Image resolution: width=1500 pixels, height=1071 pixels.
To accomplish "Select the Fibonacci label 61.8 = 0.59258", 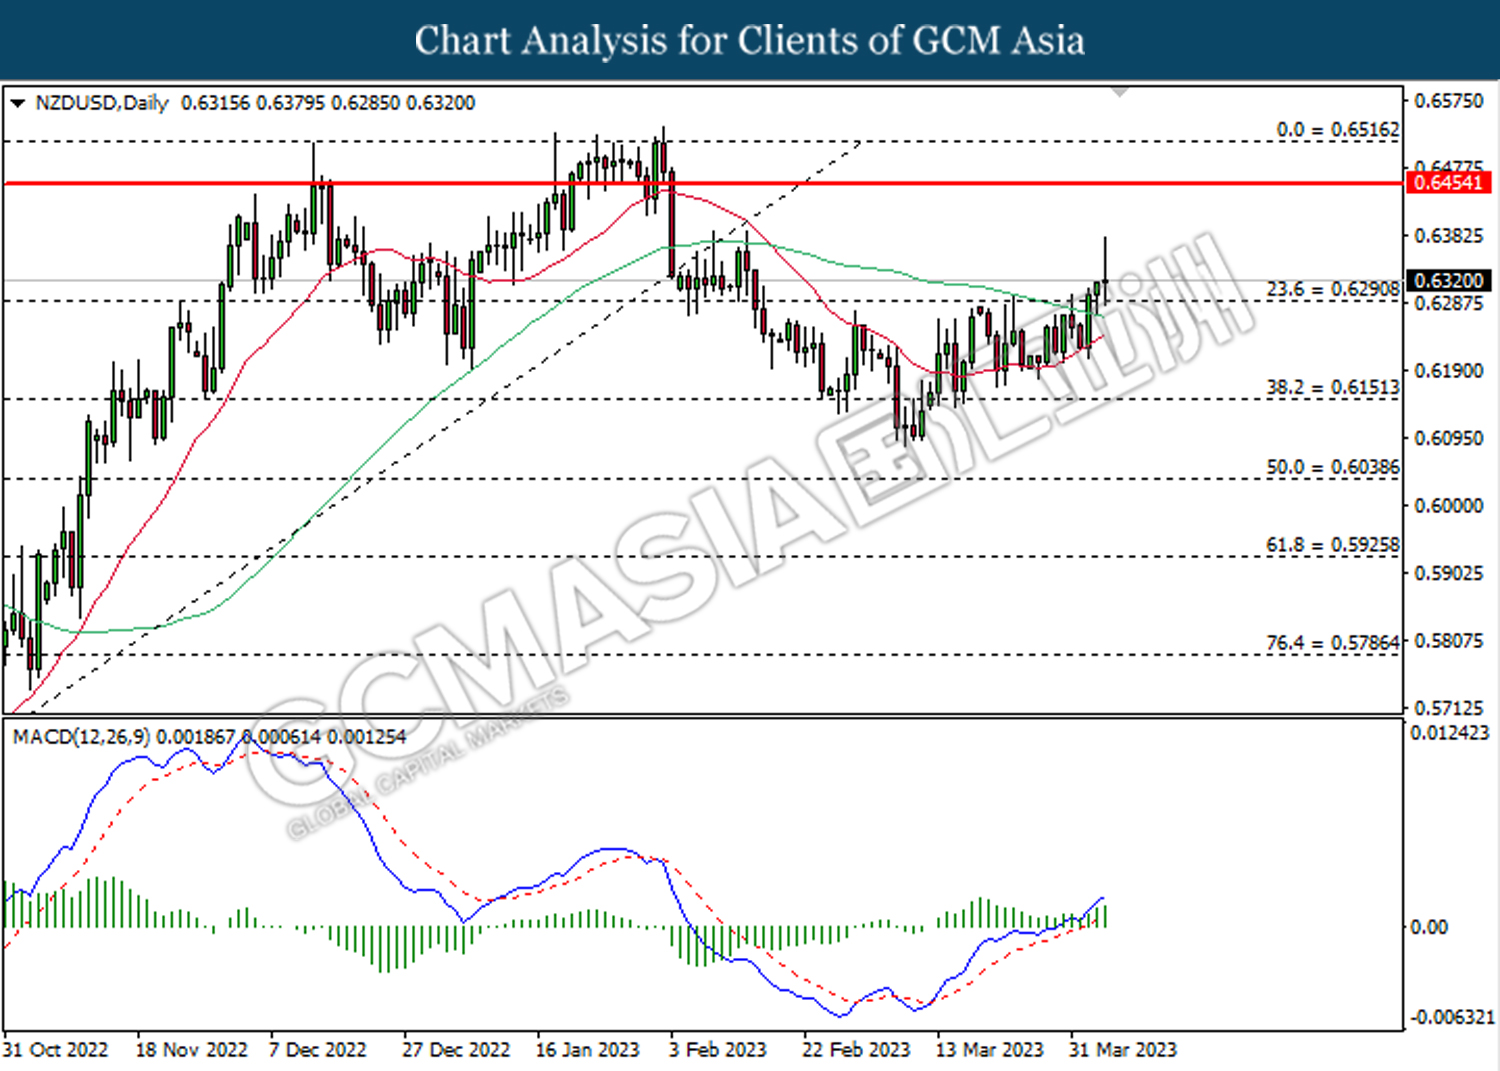I will (1333, 545).
